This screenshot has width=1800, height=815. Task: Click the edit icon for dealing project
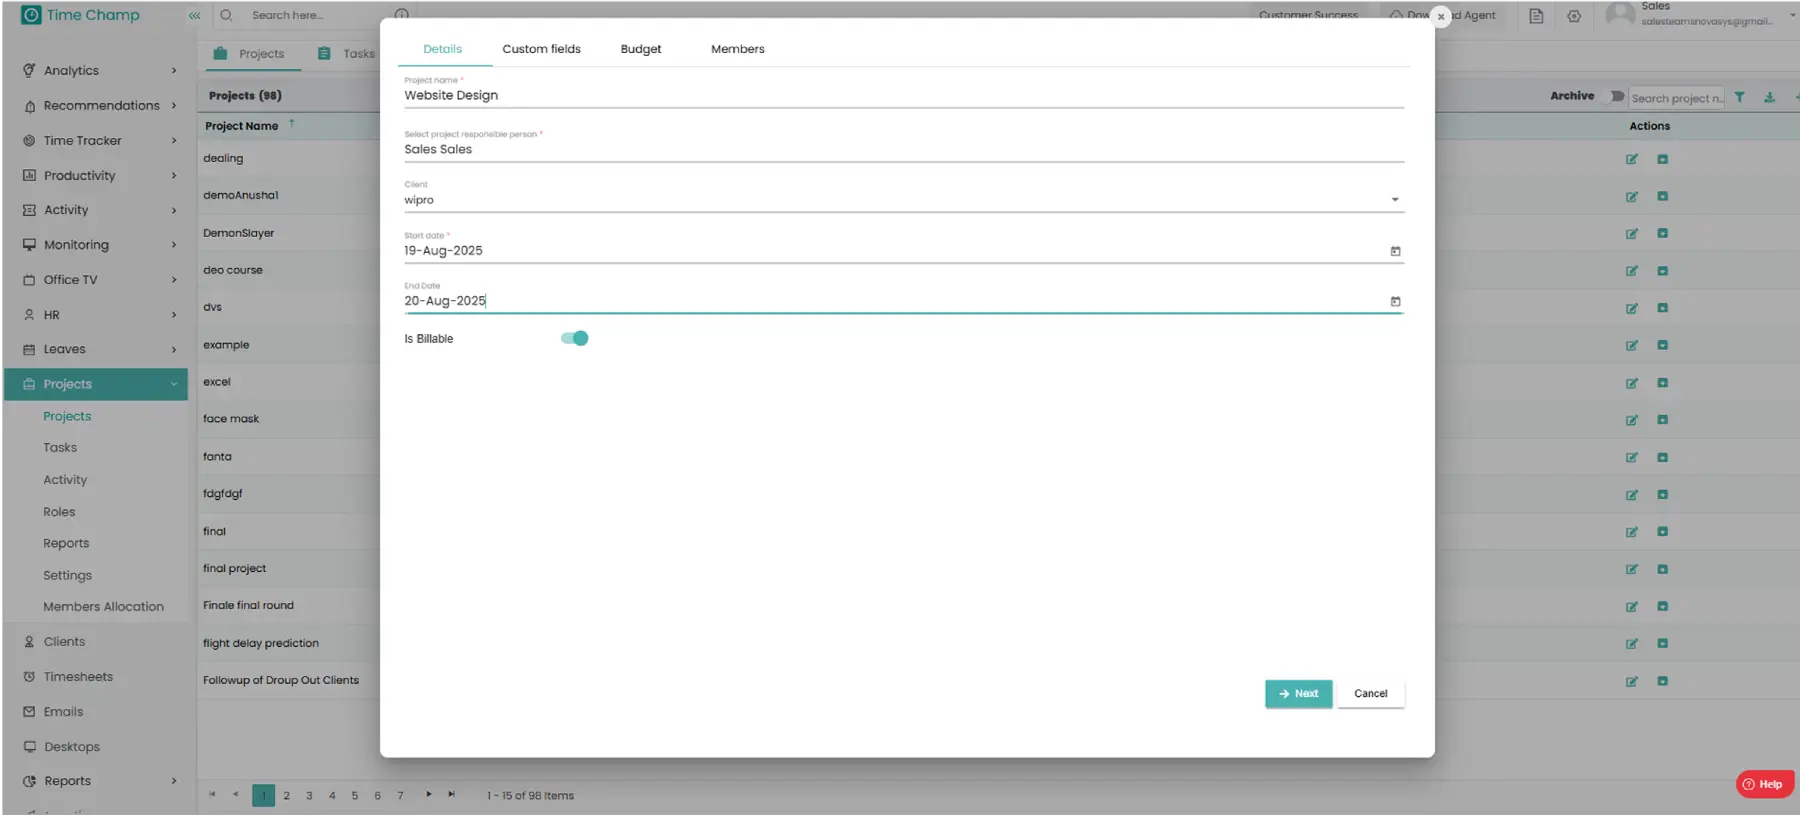[x=1631, y=159]
